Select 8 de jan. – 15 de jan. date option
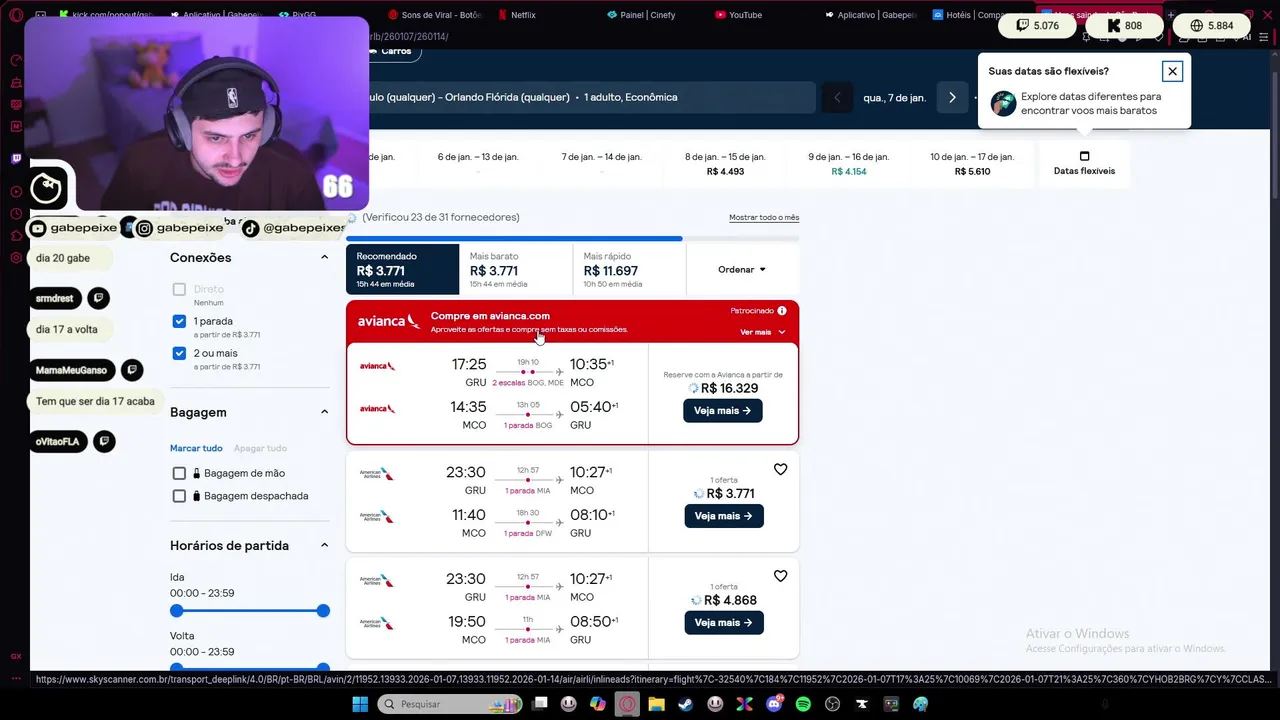Image resolution: width=1280 pixels, height=720 pixels. pyautogui.click(x=725, y=164)
